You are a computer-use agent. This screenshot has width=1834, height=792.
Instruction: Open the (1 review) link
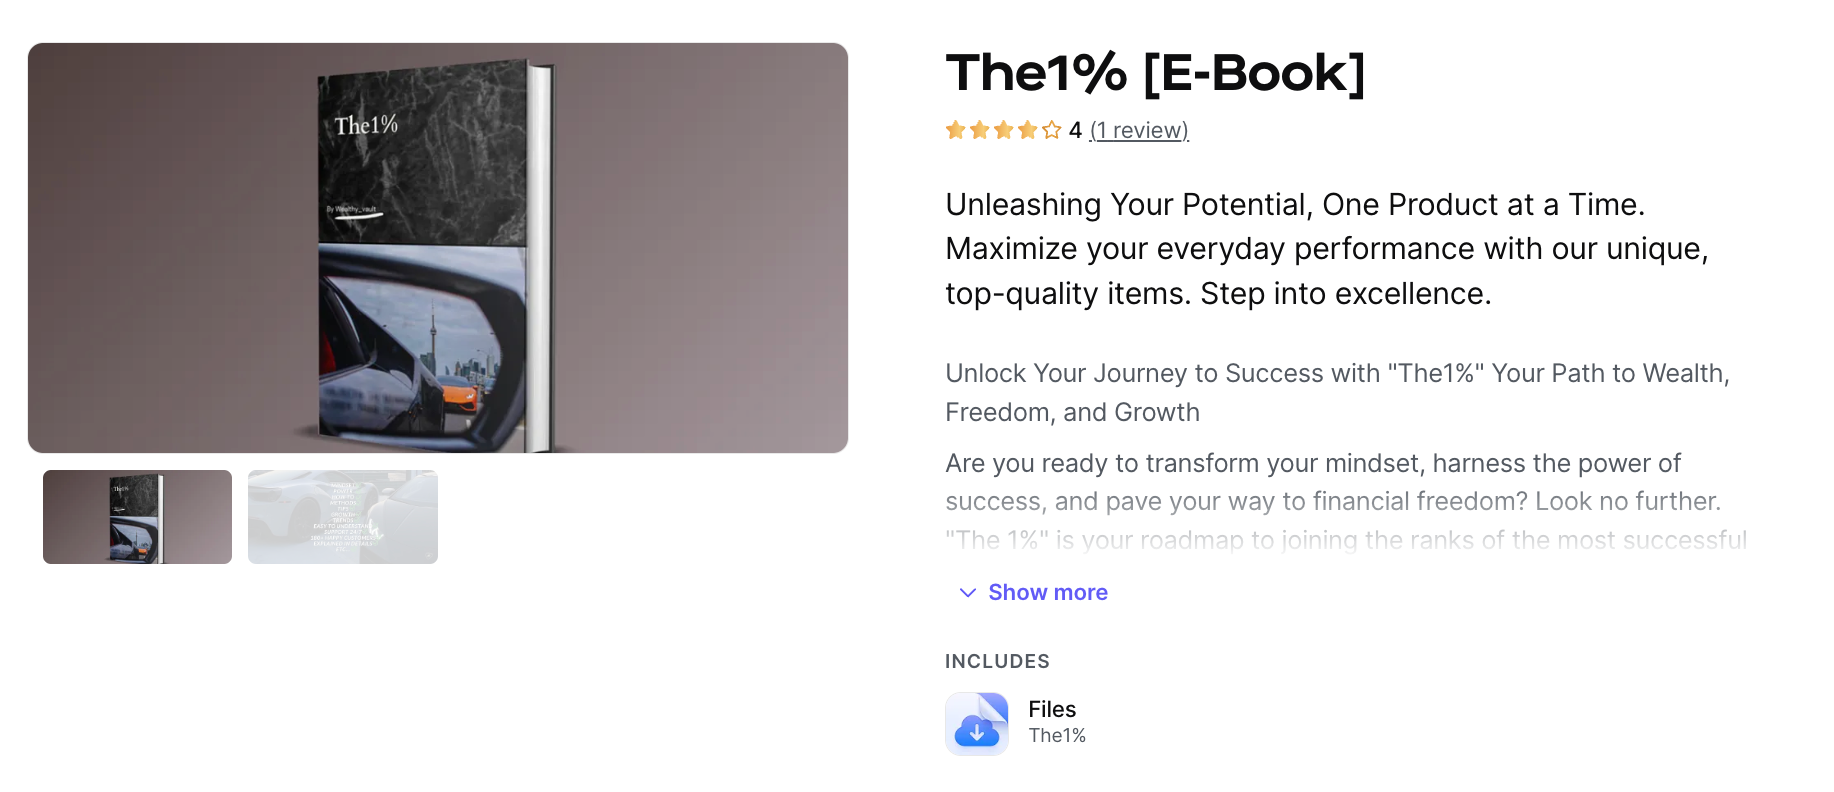click(1138, 130)
